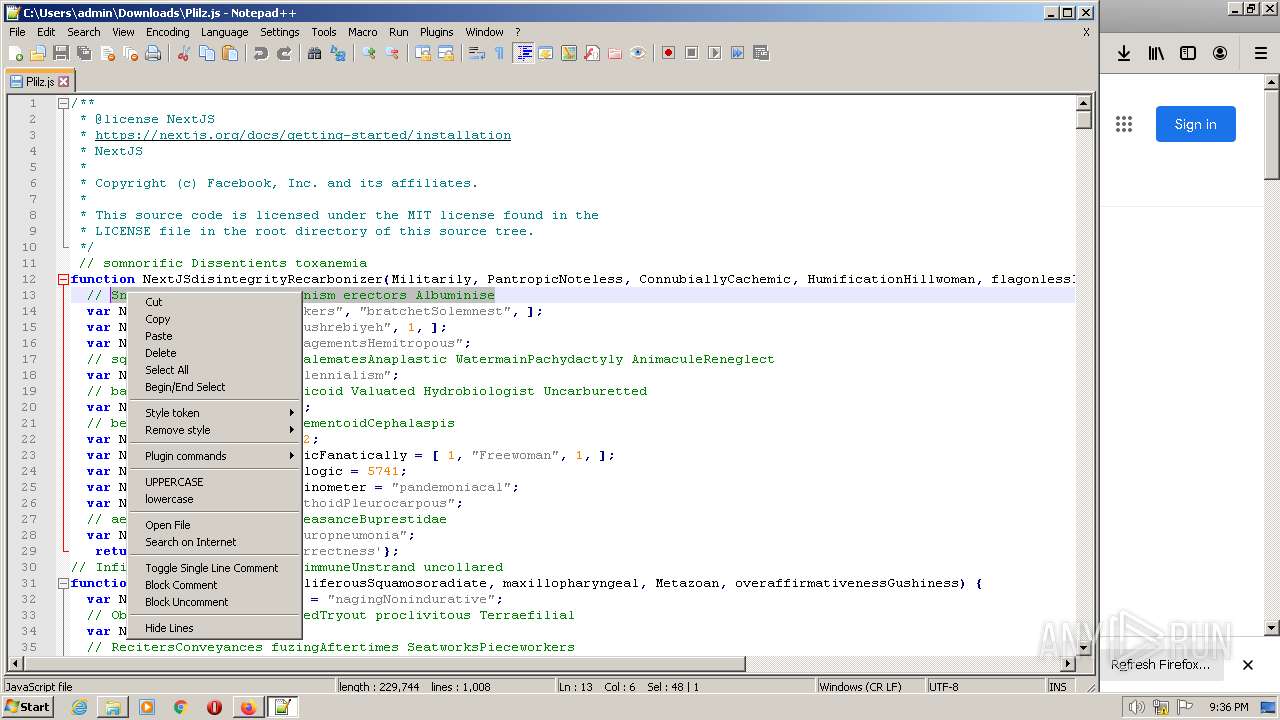Image resolution: width=1280 pixels, height=720 pixels.
Task: Open the nextjs.org installation link
Action: pyautogui.click(x=303, y=135)
